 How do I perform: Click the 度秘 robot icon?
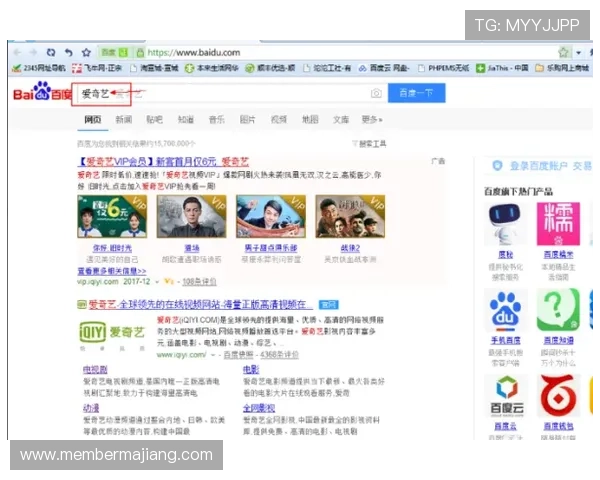[505, 224]
